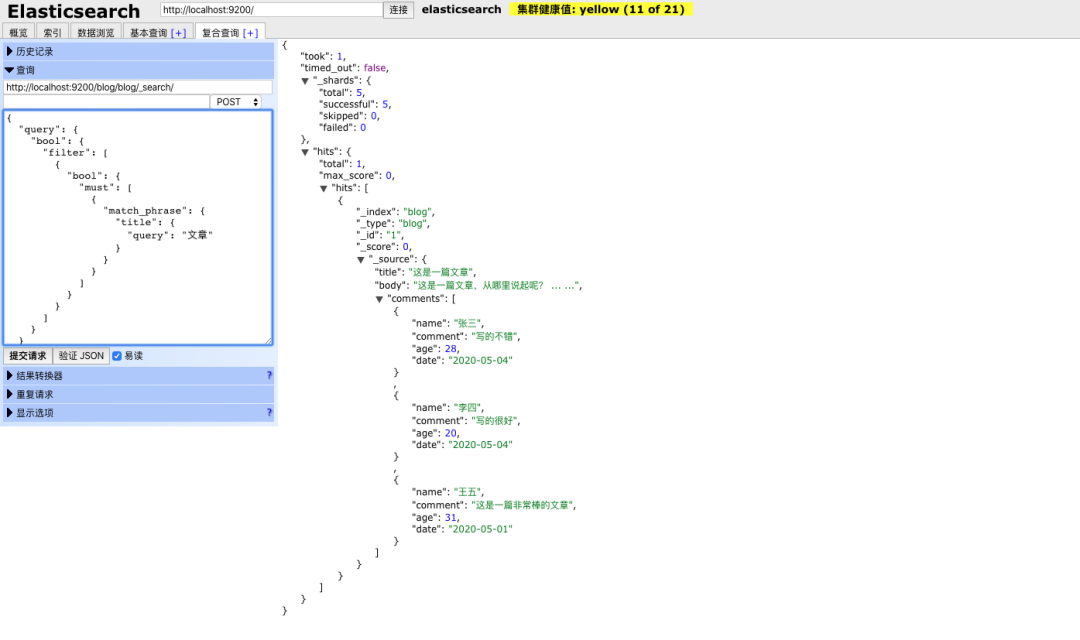Expand the 显示选项 section
Image resolution: width=1080 pixels, height=640 pixels.
(x=138, y=413)
